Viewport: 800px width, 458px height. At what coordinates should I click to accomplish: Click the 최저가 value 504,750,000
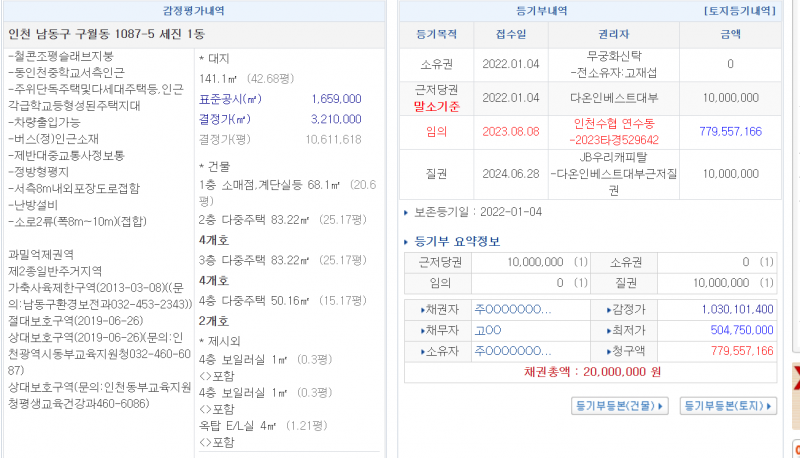[739, 330]
